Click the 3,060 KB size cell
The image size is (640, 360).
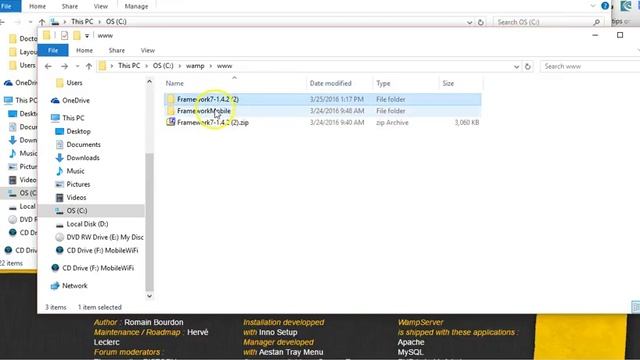click(x=467, y=122)
